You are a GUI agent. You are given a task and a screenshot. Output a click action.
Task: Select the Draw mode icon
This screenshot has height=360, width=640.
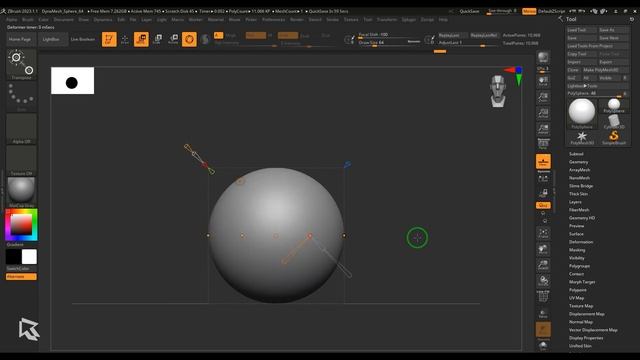point(125,39)
